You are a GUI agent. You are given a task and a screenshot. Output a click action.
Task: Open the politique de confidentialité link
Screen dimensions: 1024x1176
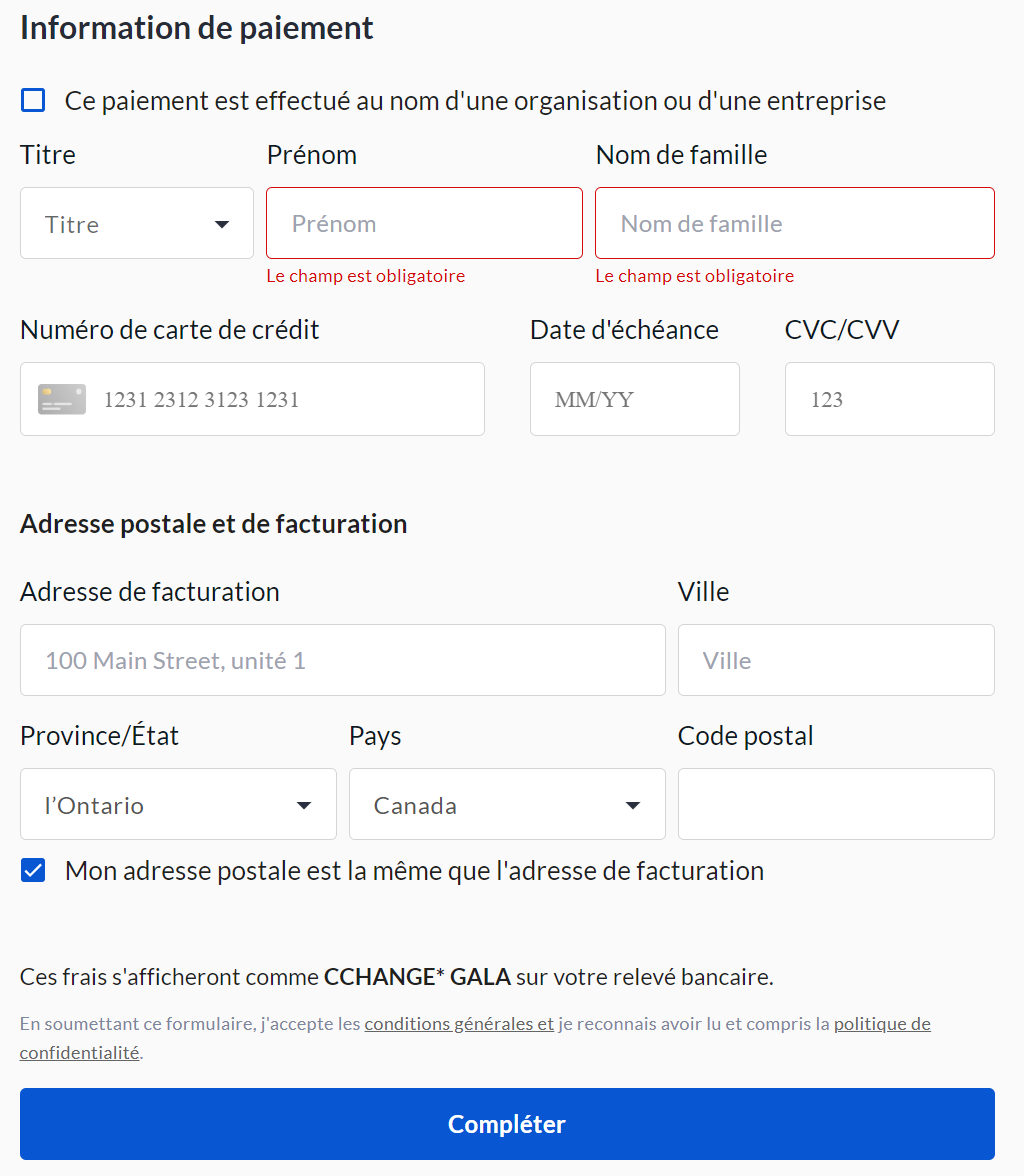[x=881, y=1024]
